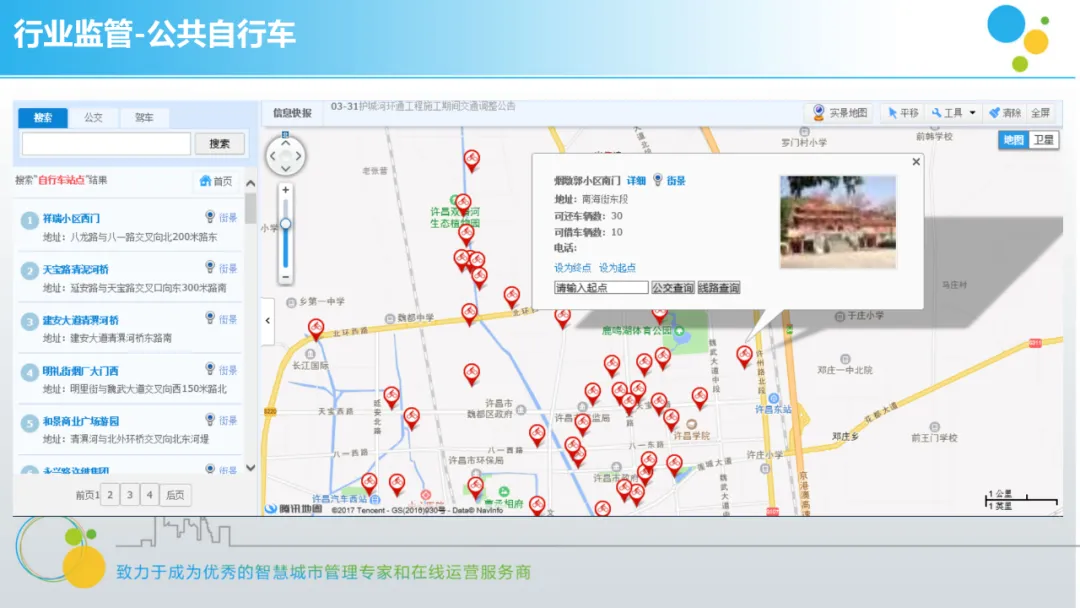Viewport: 1080px width, 608px height.
Task: Close the station info popup
Action: tap(916, 162)
